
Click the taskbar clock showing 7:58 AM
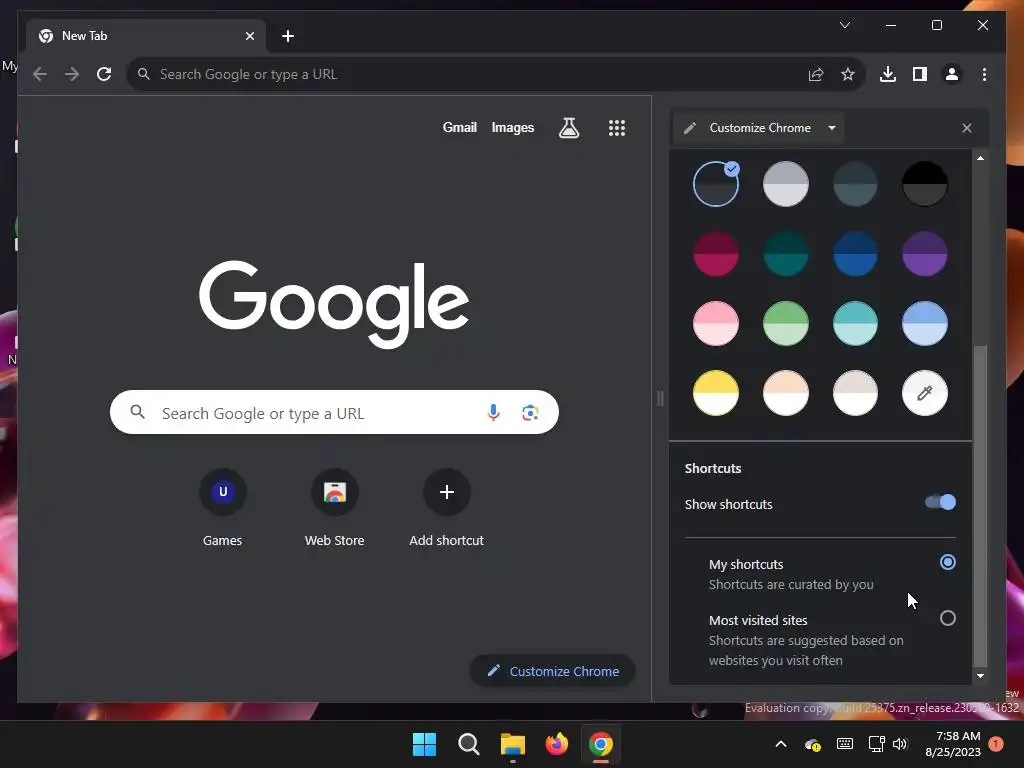coord(953,744)
